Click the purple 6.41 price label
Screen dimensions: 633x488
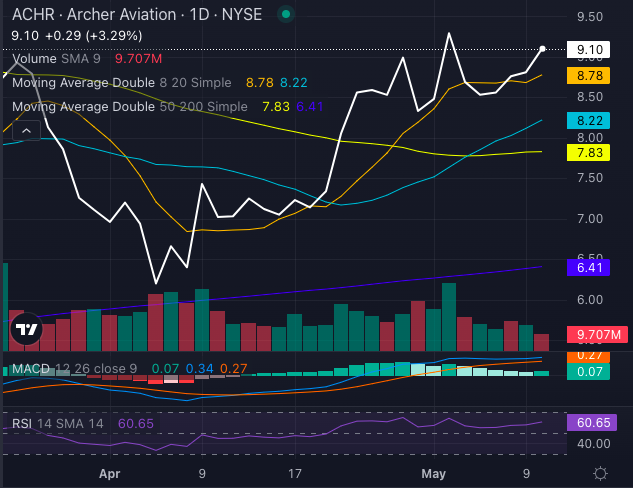coord(588,268)
